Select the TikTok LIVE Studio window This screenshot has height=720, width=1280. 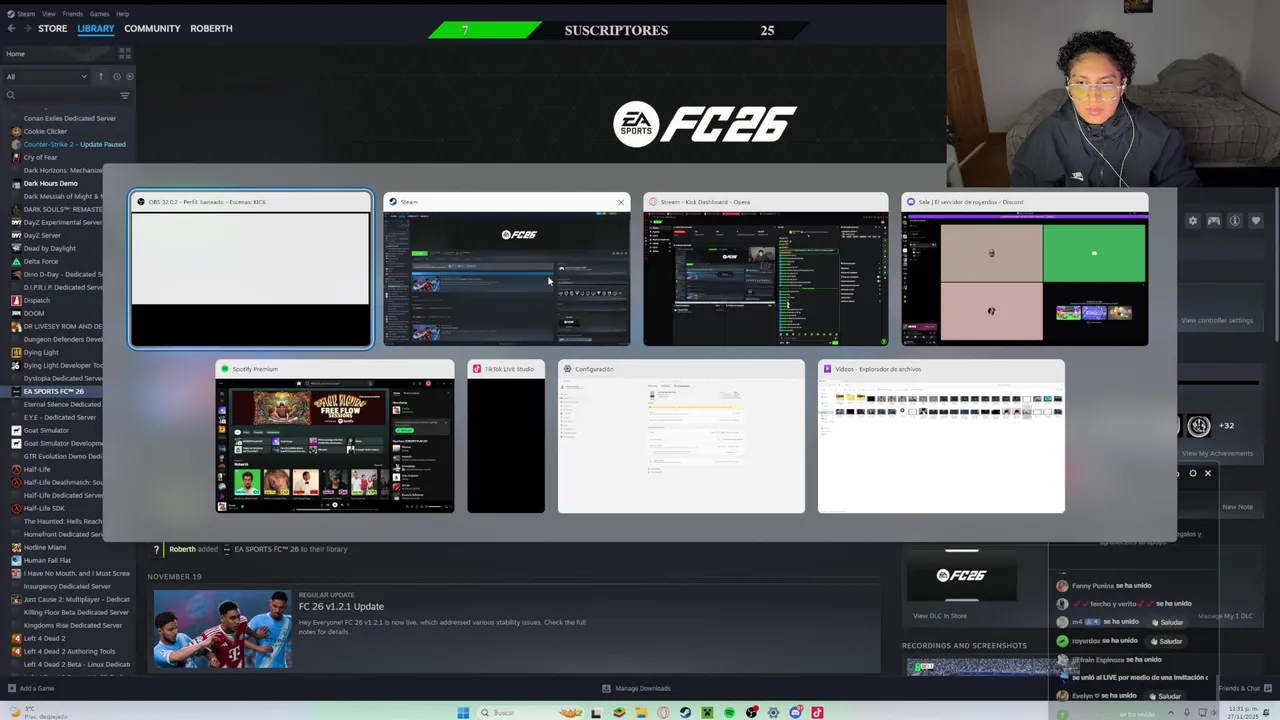point(506,436)
